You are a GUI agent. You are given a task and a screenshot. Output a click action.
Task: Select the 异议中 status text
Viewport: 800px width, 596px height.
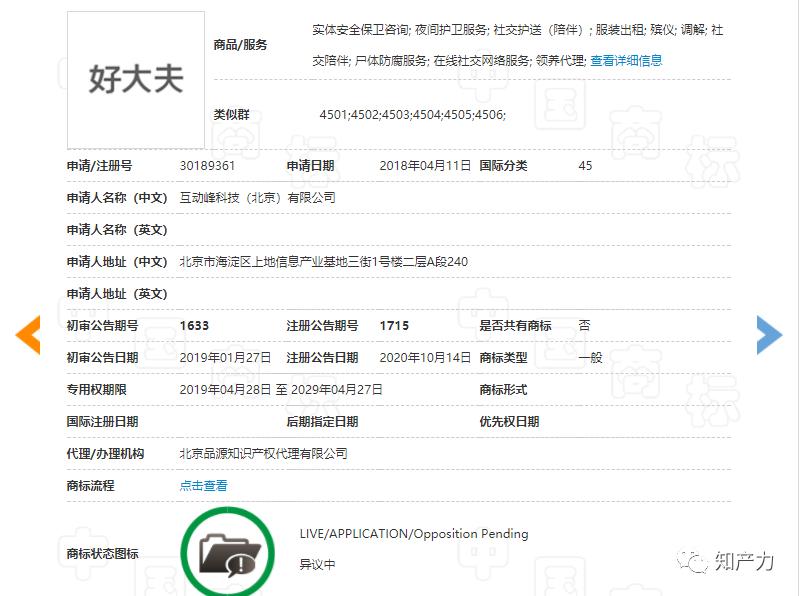coord(317,565)
